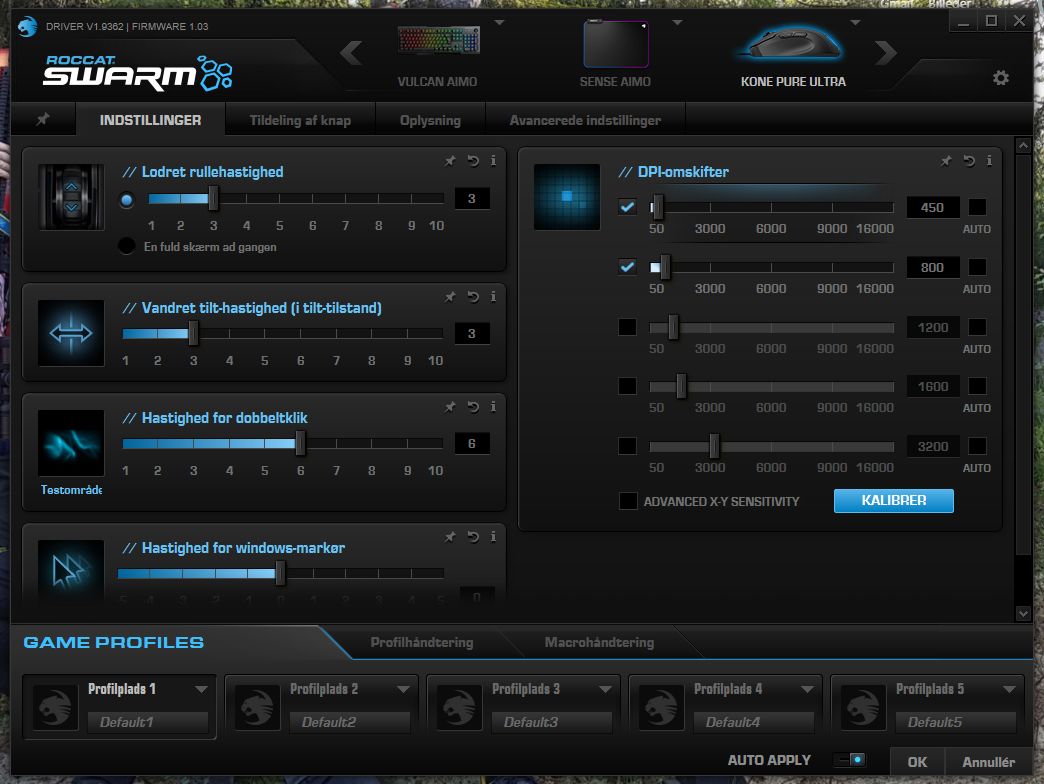Open Profilplads 5 dropdown arrow

click(1009, 689)
